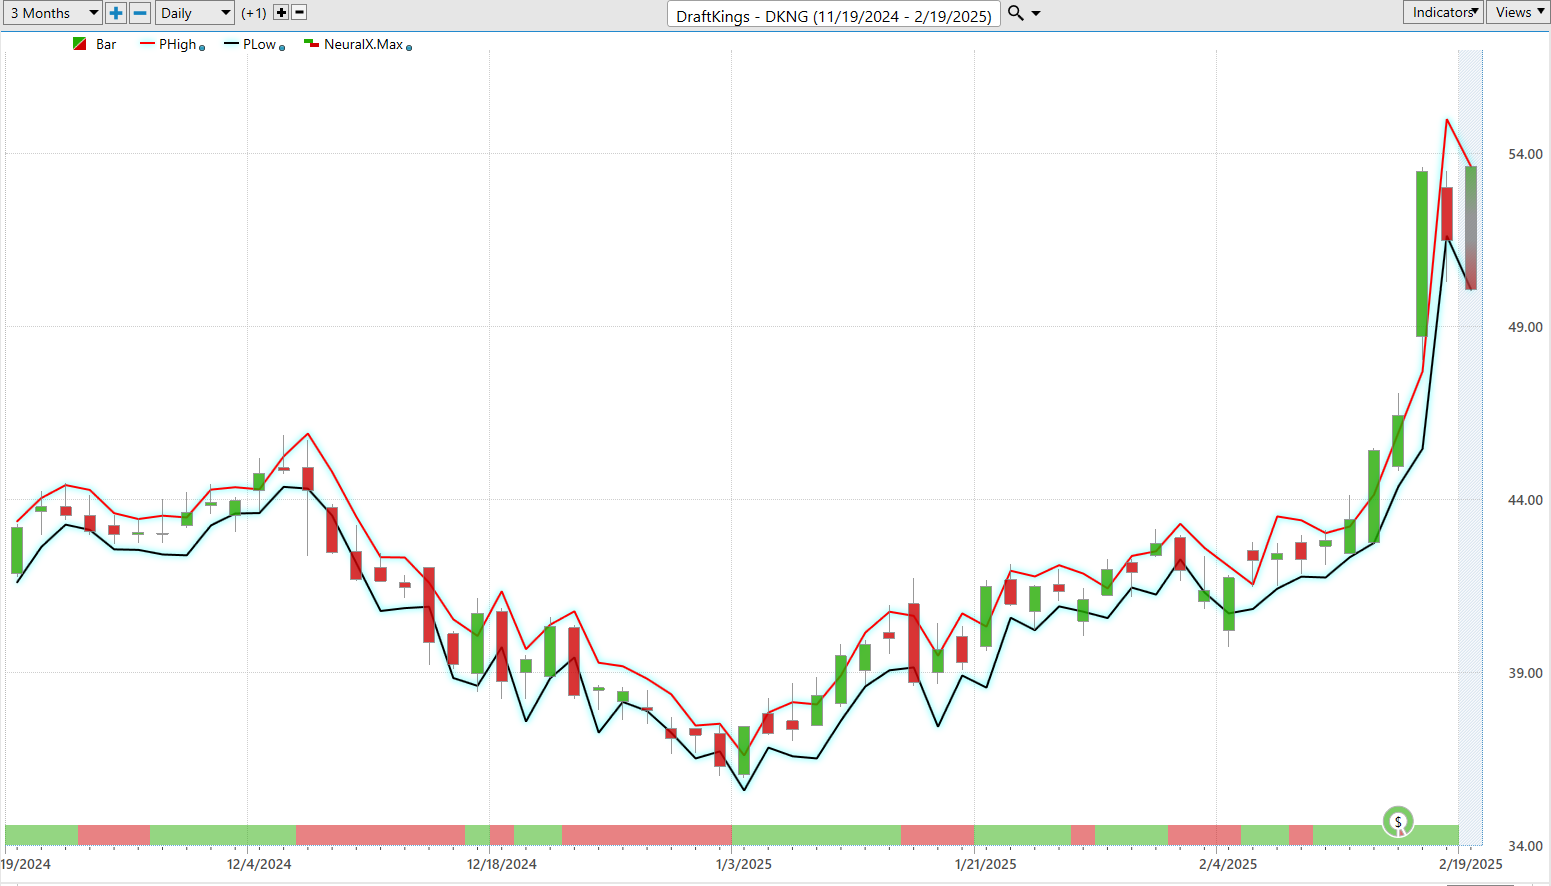Viewport: 1551px width, 886px height.
Task: Click the PHigh legend label
Action: pos(177,44)
